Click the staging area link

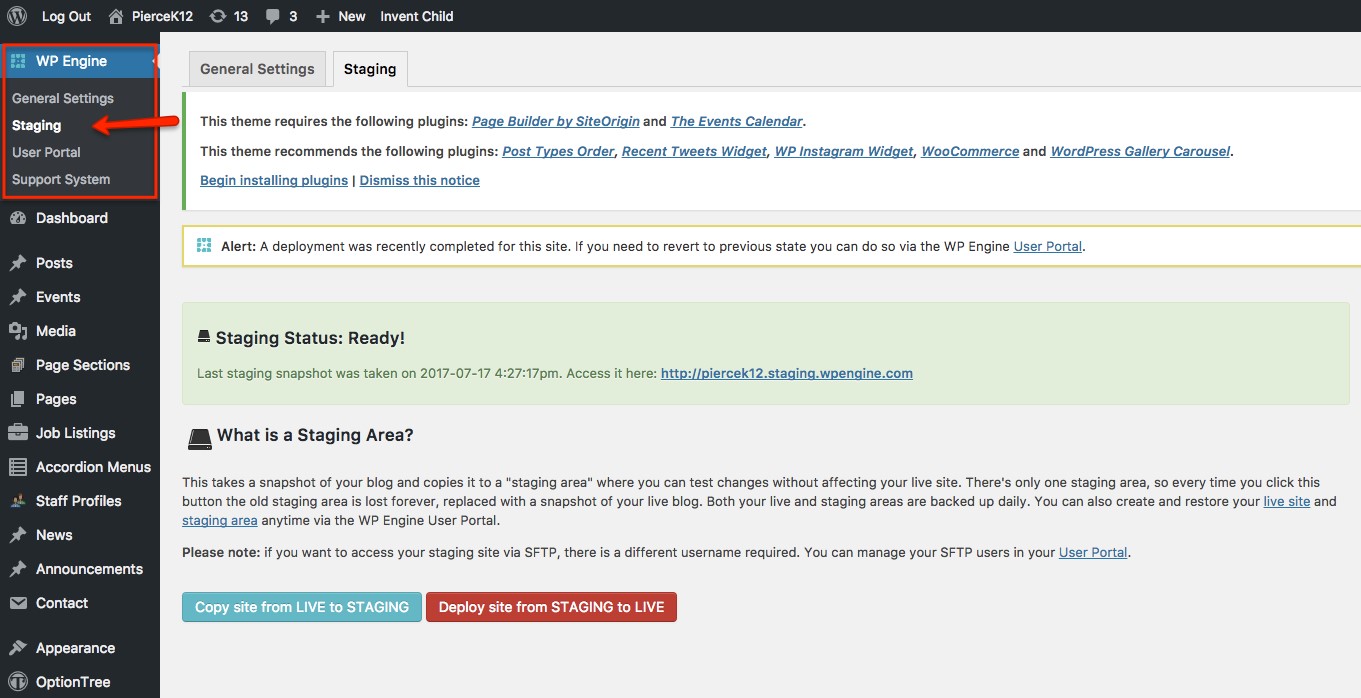(x=220, y=520)
